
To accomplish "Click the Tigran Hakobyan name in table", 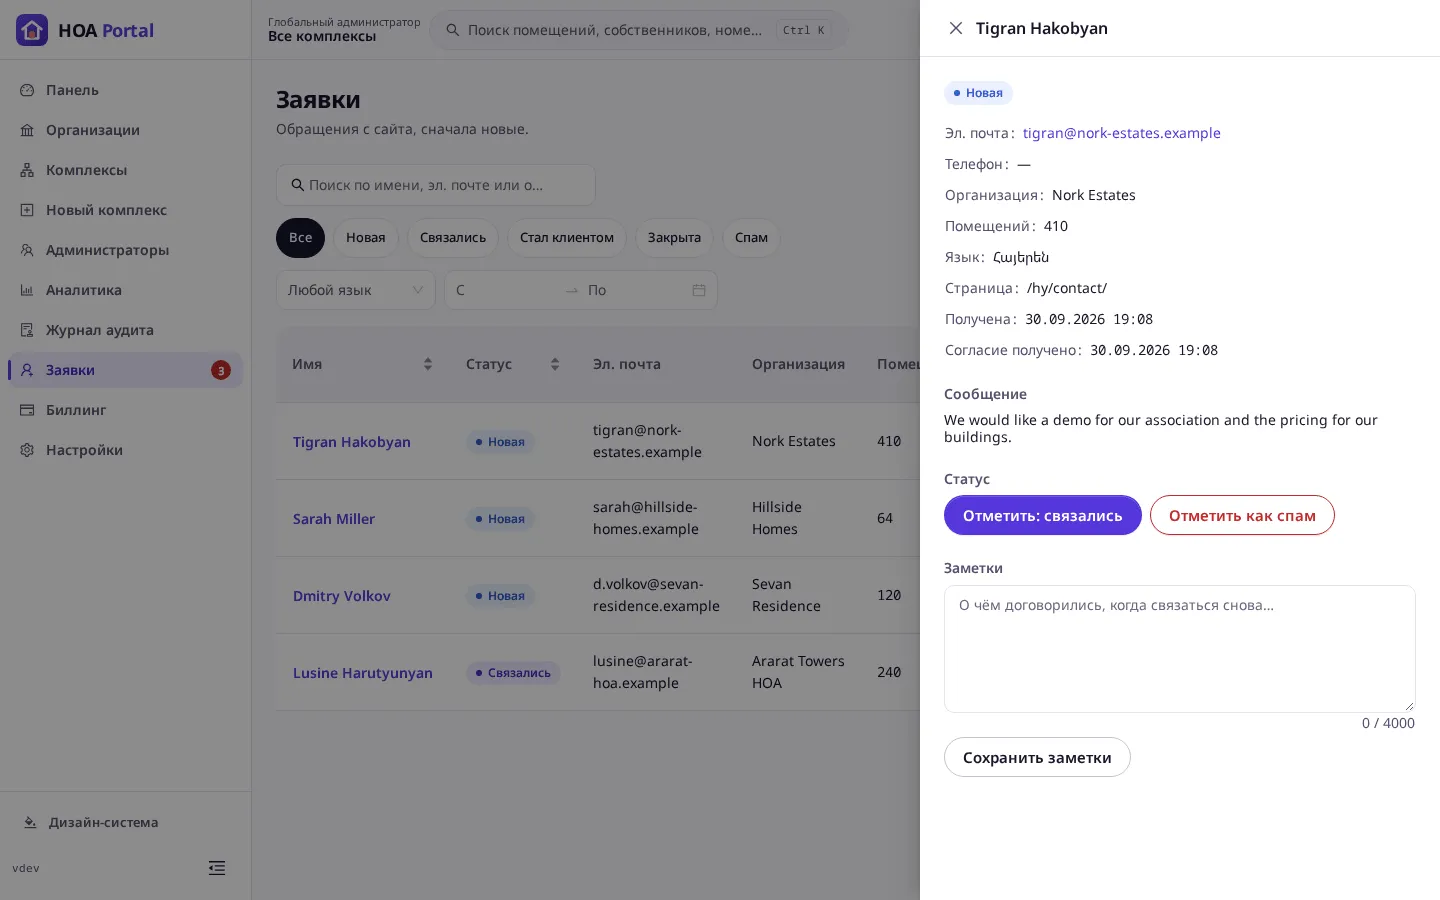I will [x=352, y=442].
